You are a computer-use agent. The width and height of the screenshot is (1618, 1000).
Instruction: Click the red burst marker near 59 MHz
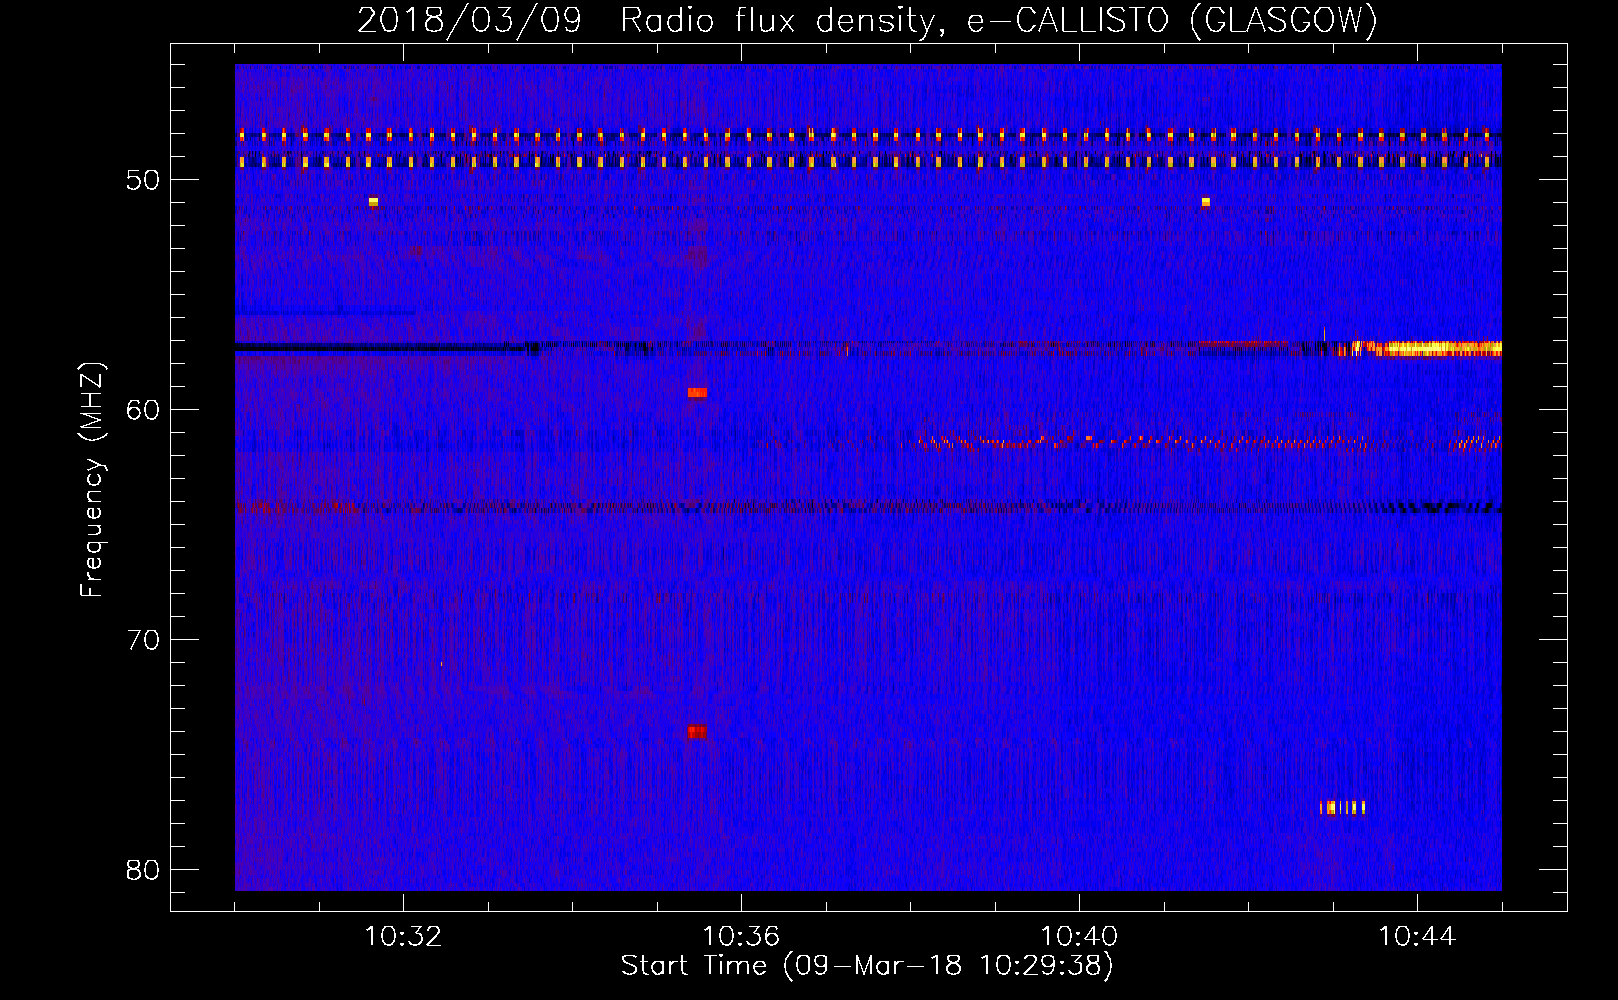(x=697, y=393)
